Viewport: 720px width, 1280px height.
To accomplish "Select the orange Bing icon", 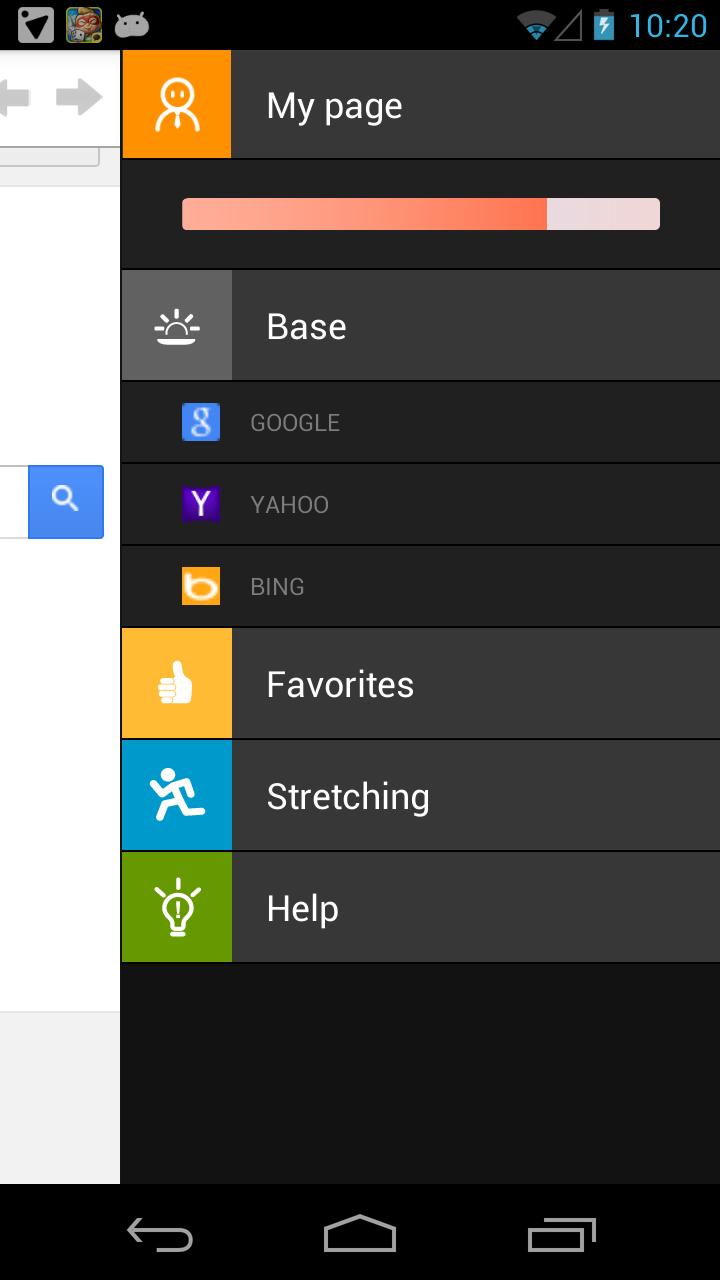I will (x=201, y=586).
